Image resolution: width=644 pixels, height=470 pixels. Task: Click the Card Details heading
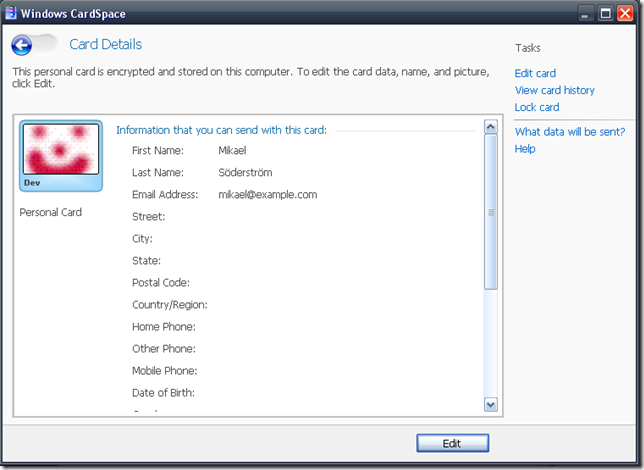106,44
